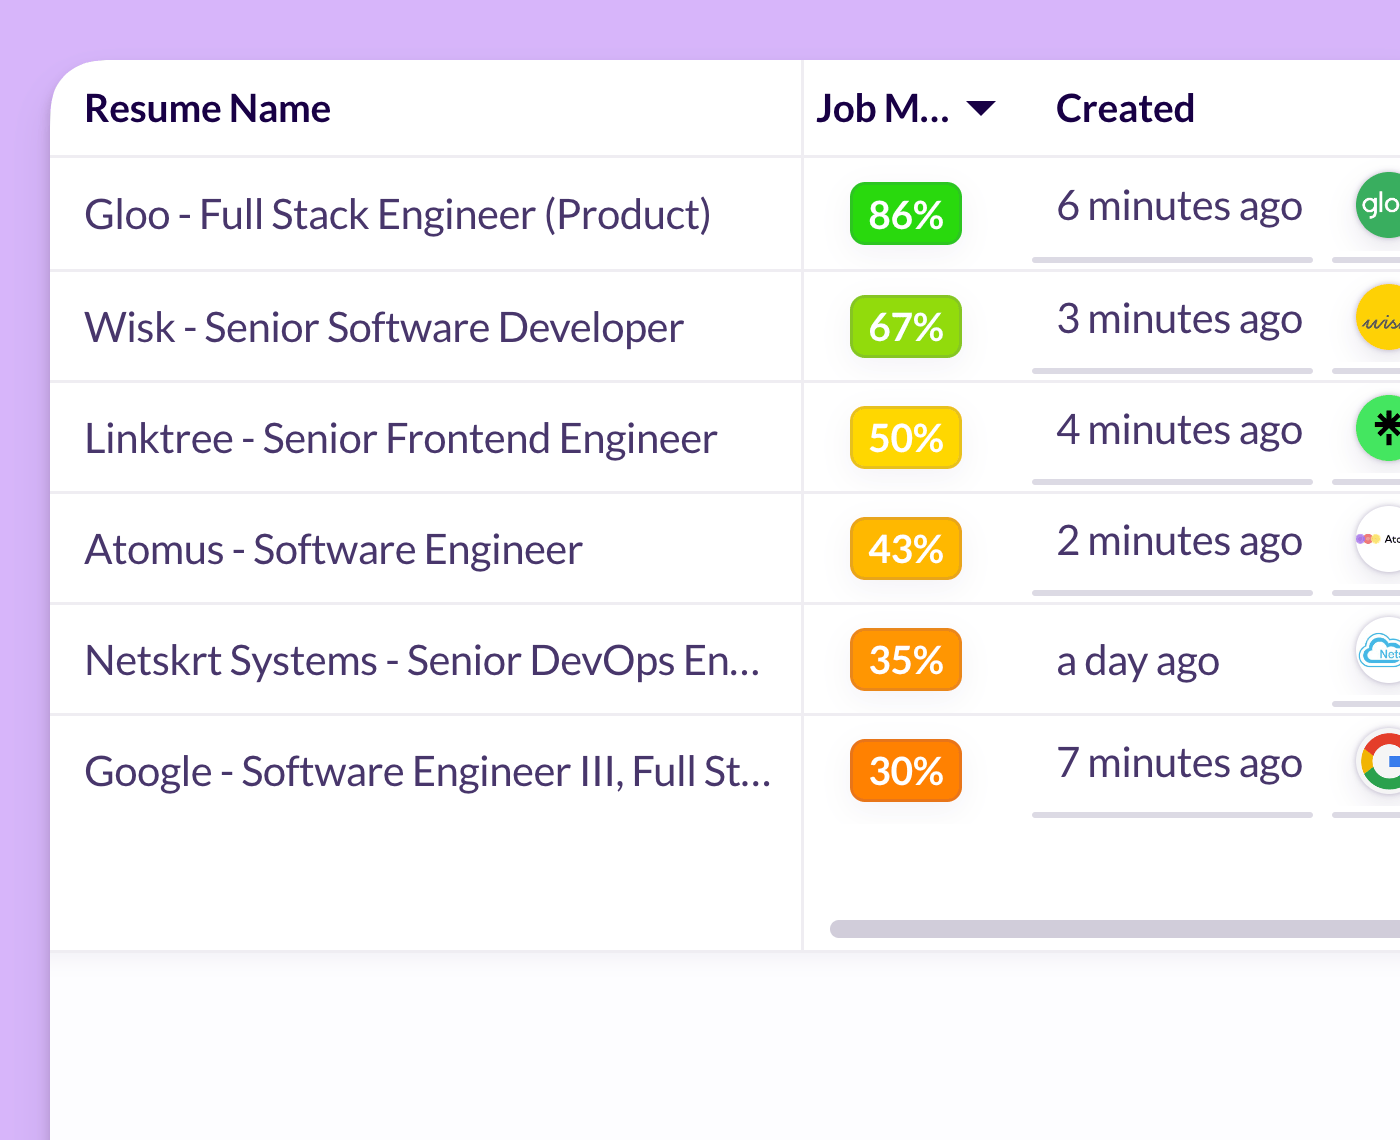Image resolution: width=1400 pixels, height=1140 pixels.
Task: Click the Resume Name column header
Action: (208, 108)
